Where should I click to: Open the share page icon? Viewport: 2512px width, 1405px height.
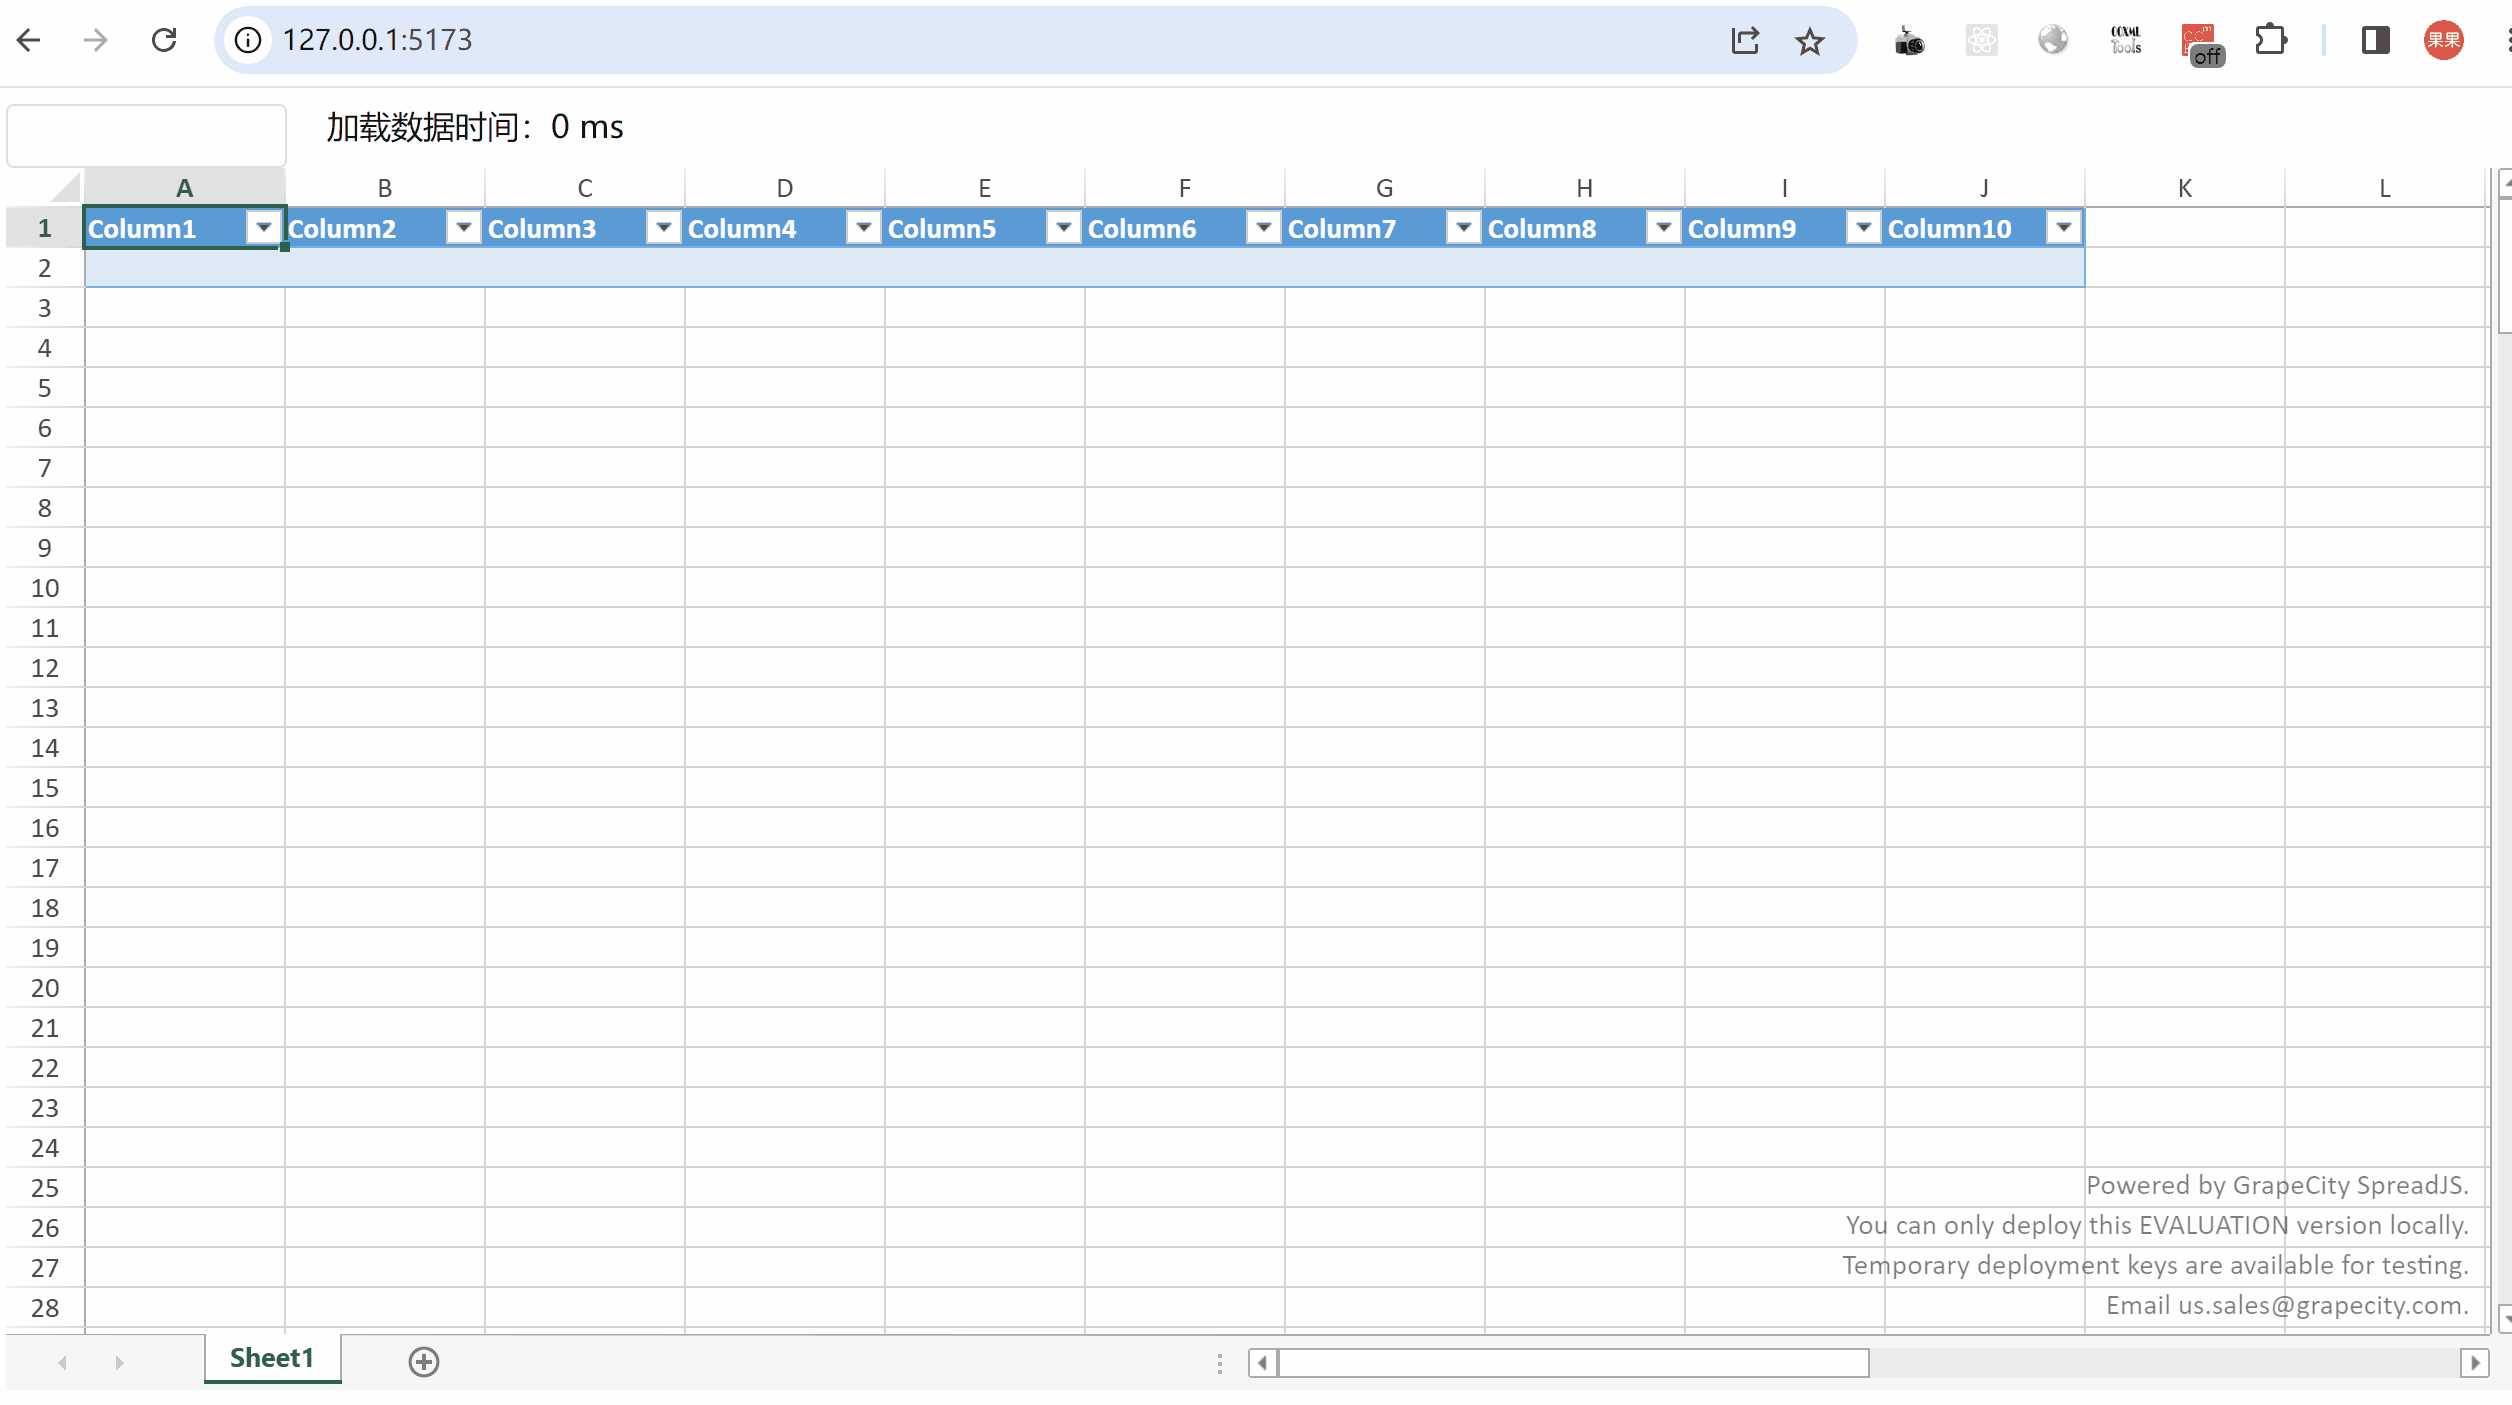[x=1745, y=41]
